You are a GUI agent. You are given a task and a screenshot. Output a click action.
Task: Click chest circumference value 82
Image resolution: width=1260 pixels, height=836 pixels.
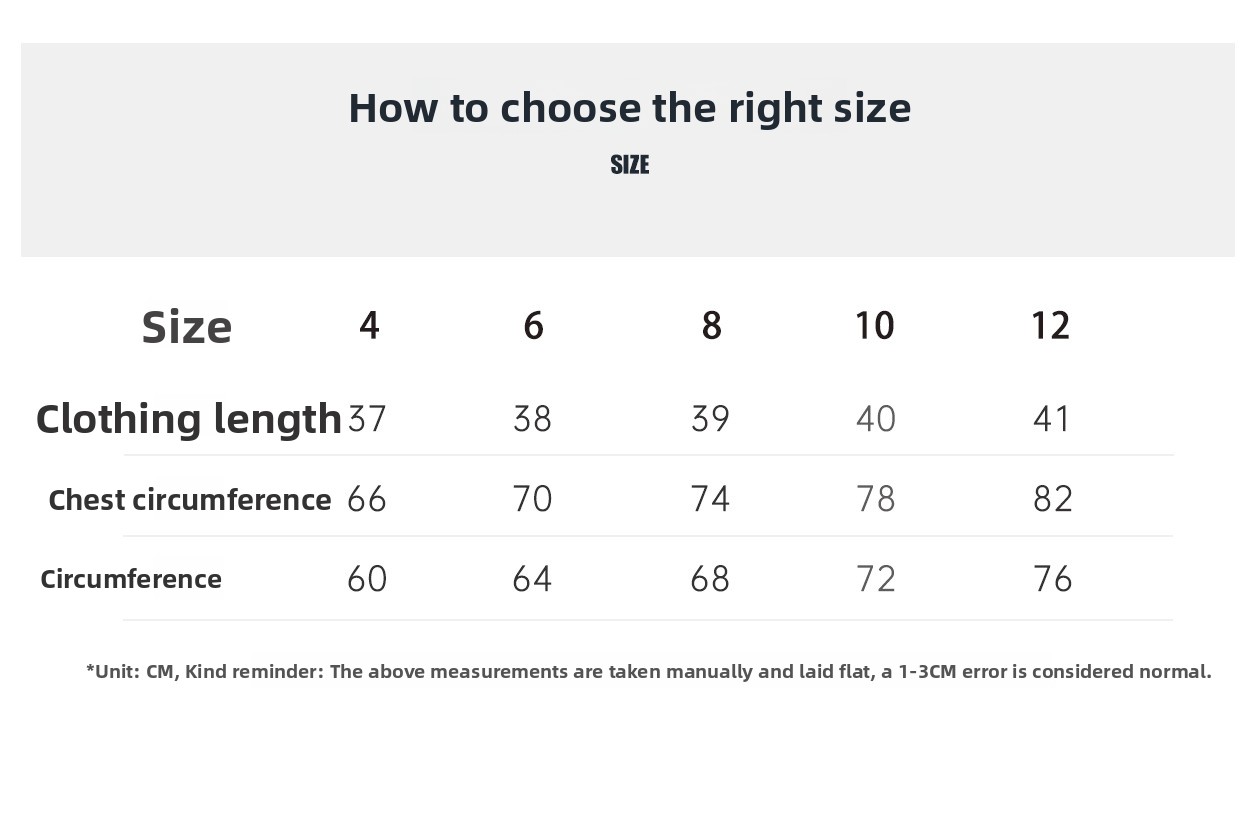point(1053,499)
